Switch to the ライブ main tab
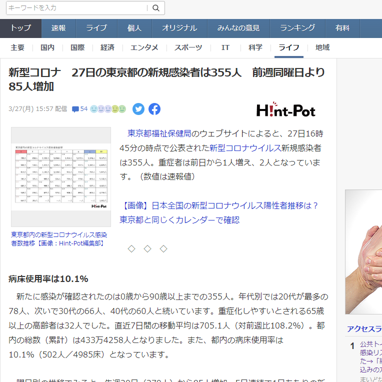 pyautogui.click(x=97, y=28)
